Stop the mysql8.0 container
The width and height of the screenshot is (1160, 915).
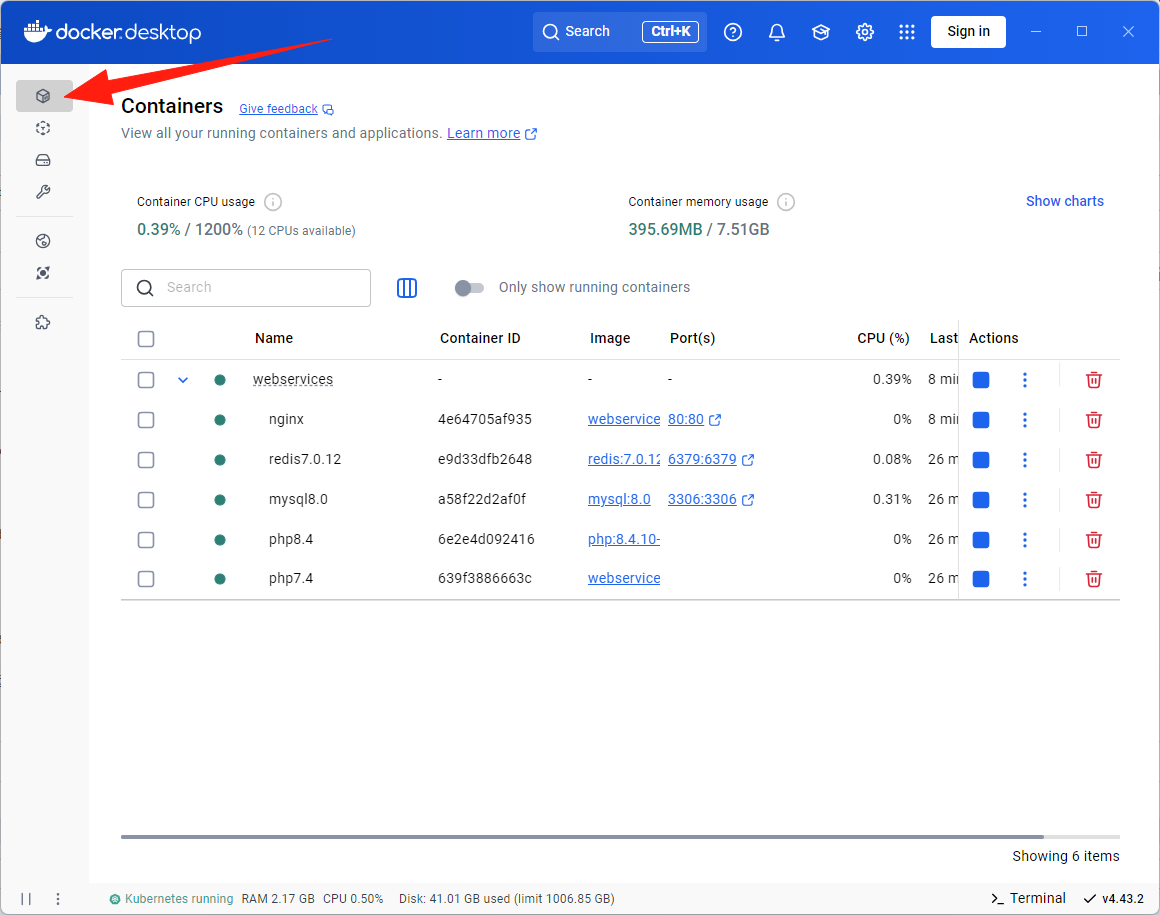981,500
